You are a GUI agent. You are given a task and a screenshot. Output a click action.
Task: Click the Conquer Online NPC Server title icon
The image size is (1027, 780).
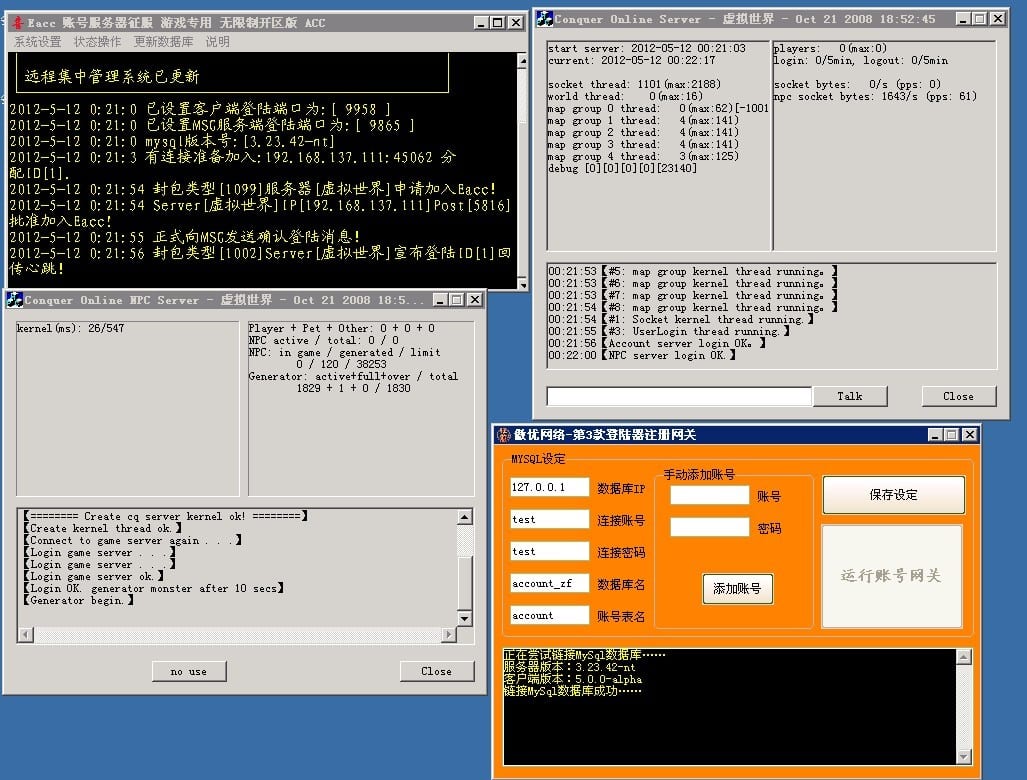14,299
